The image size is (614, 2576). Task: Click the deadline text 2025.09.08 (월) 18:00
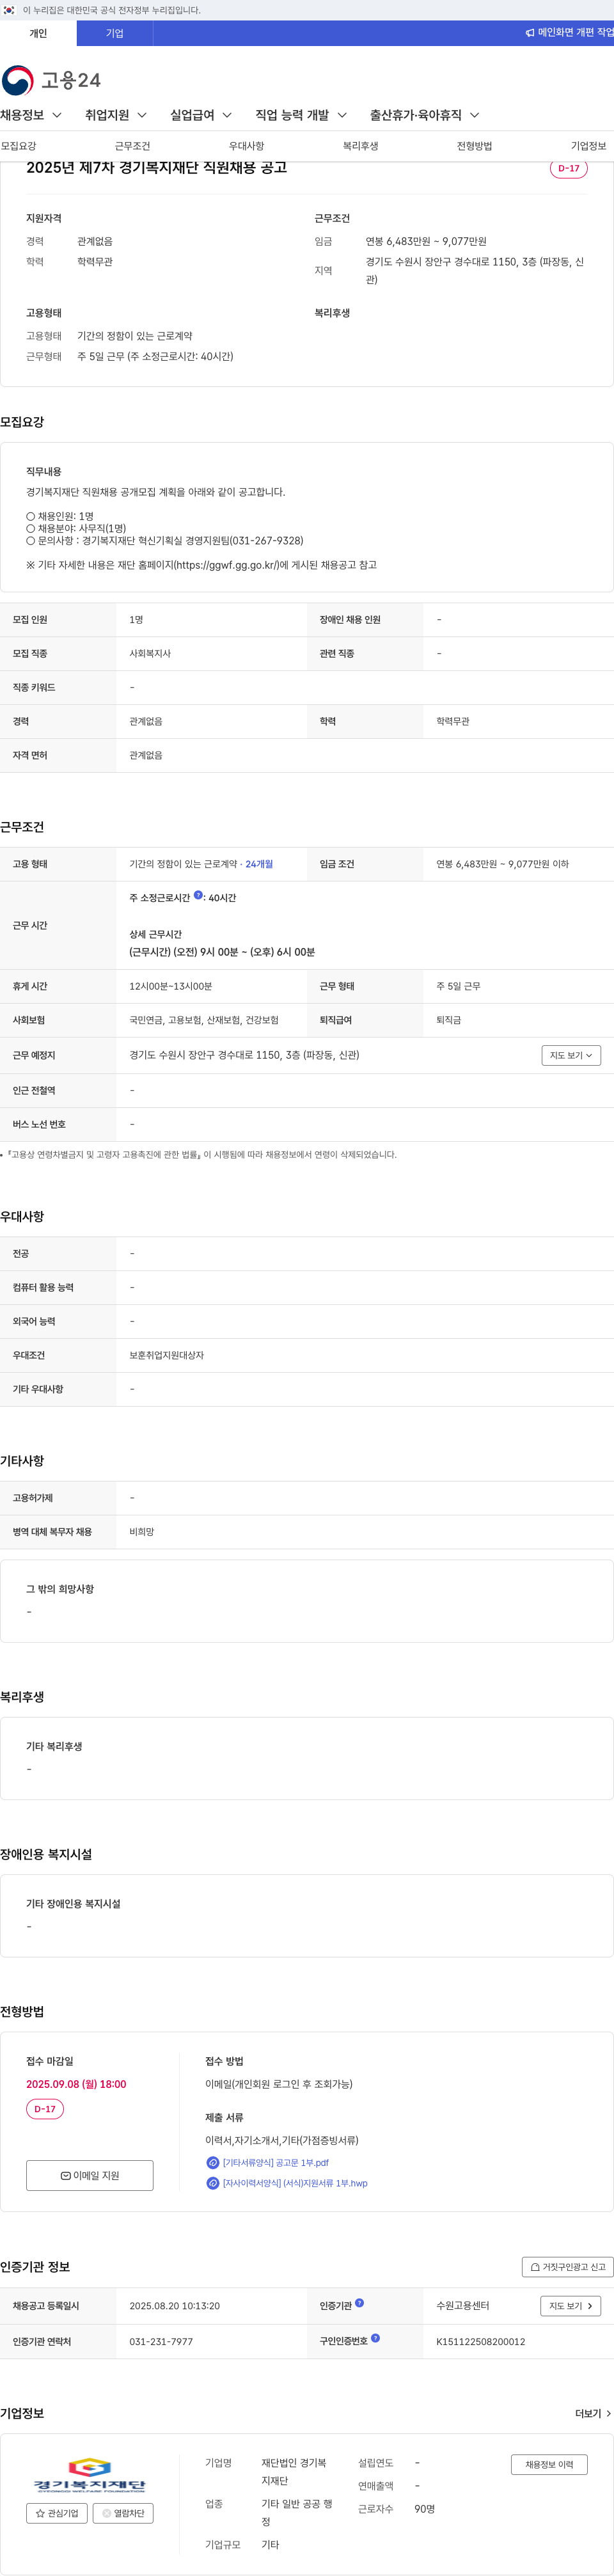(76, 2084)
